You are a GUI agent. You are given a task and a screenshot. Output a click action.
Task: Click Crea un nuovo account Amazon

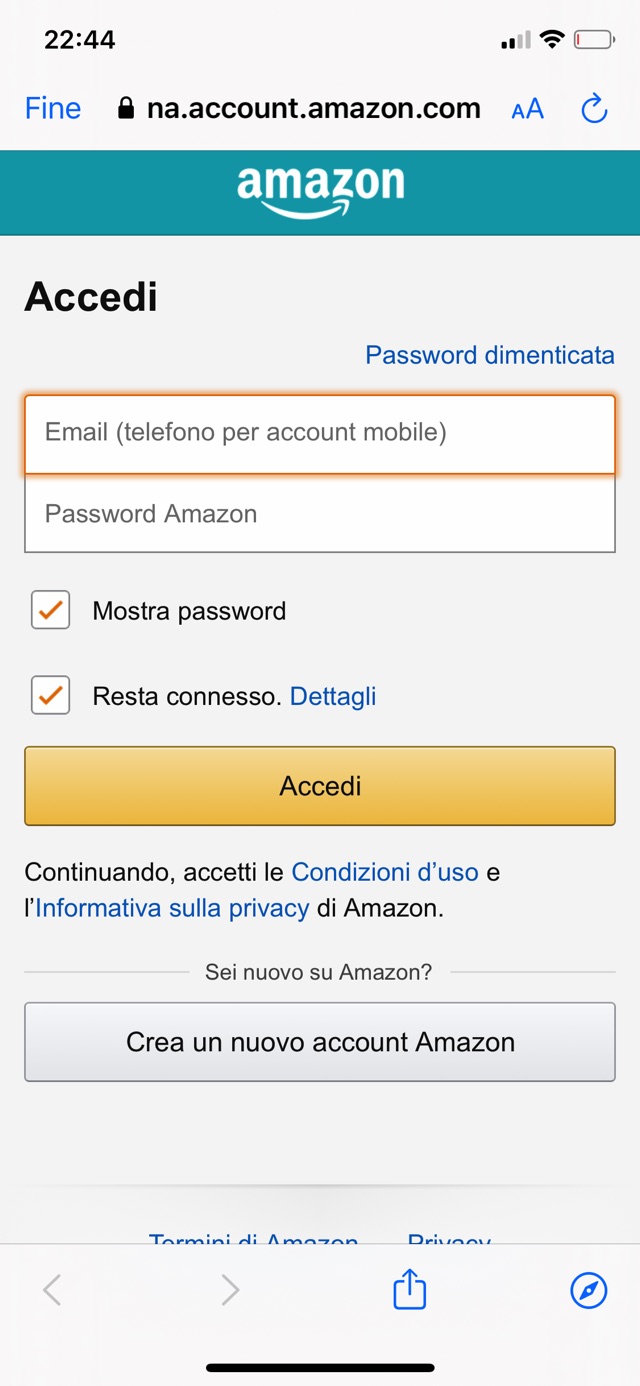[x=320, y=1042]
